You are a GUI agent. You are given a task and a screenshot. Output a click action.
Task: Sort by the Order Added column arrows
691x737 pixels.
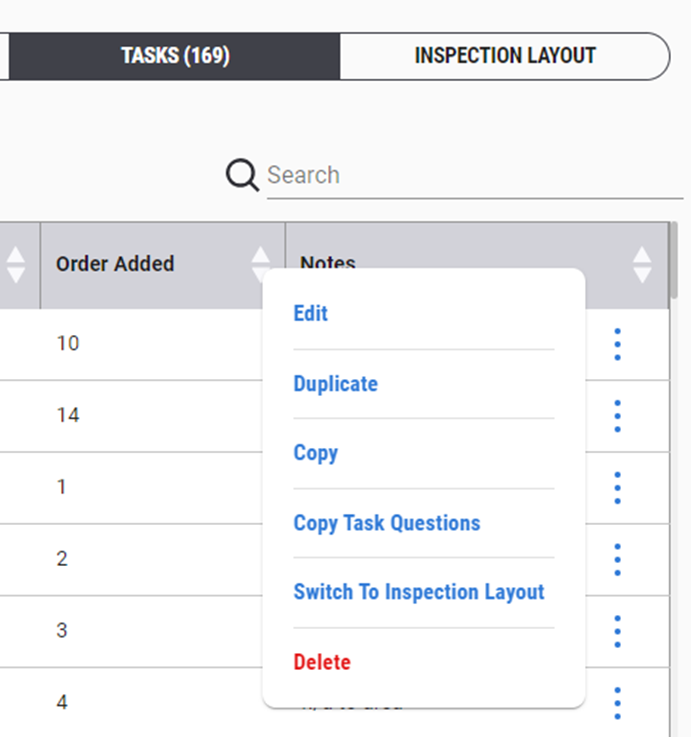[x=261, y=264]
